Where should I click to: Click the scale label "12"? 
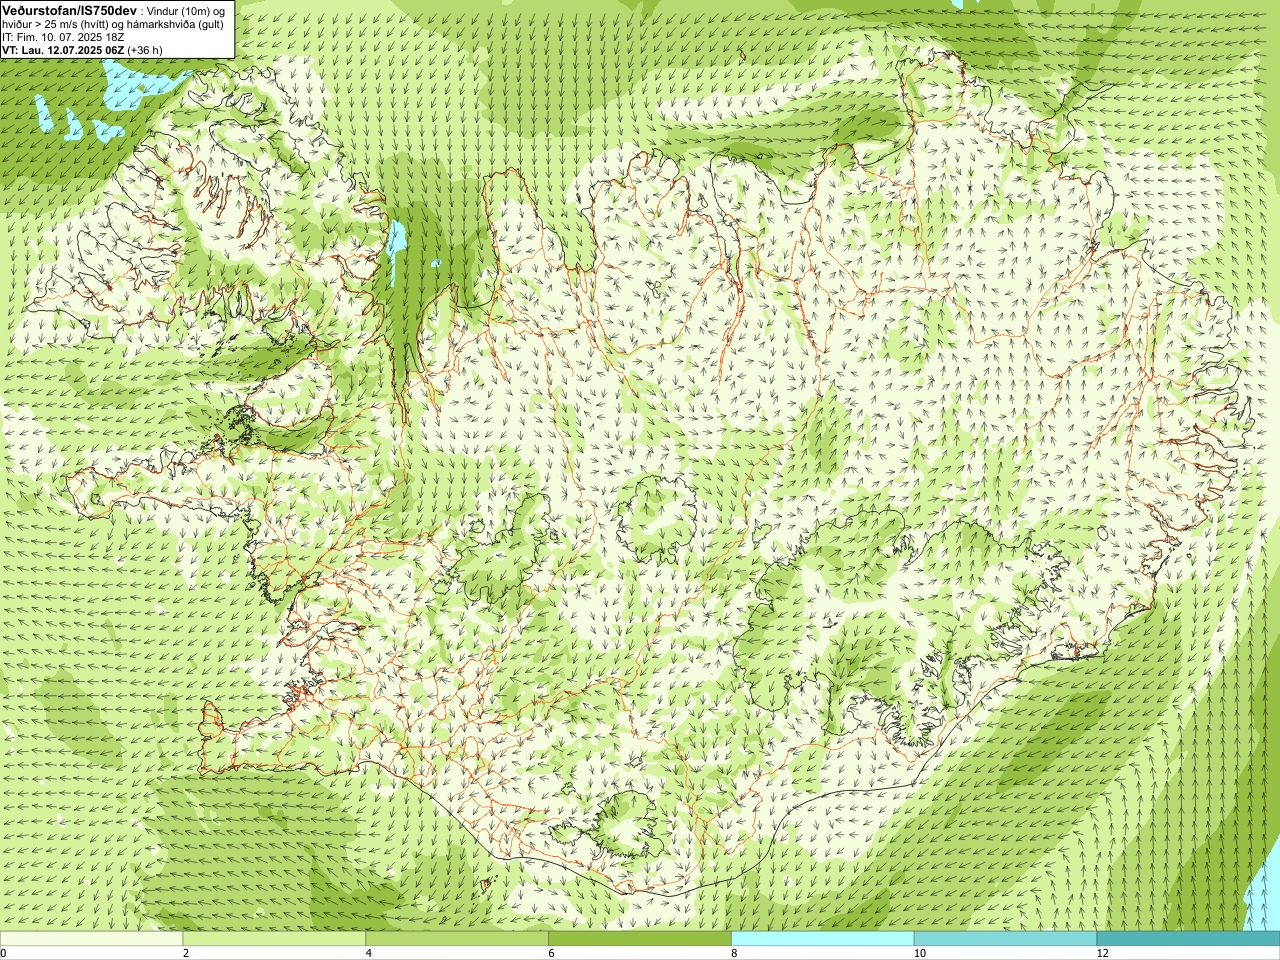(1103, 953)
